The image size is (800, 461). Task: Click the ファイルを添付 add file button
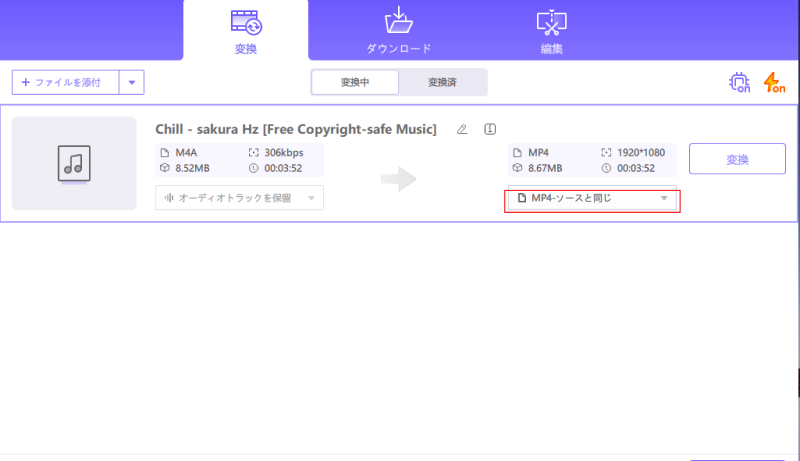[66, 82]
